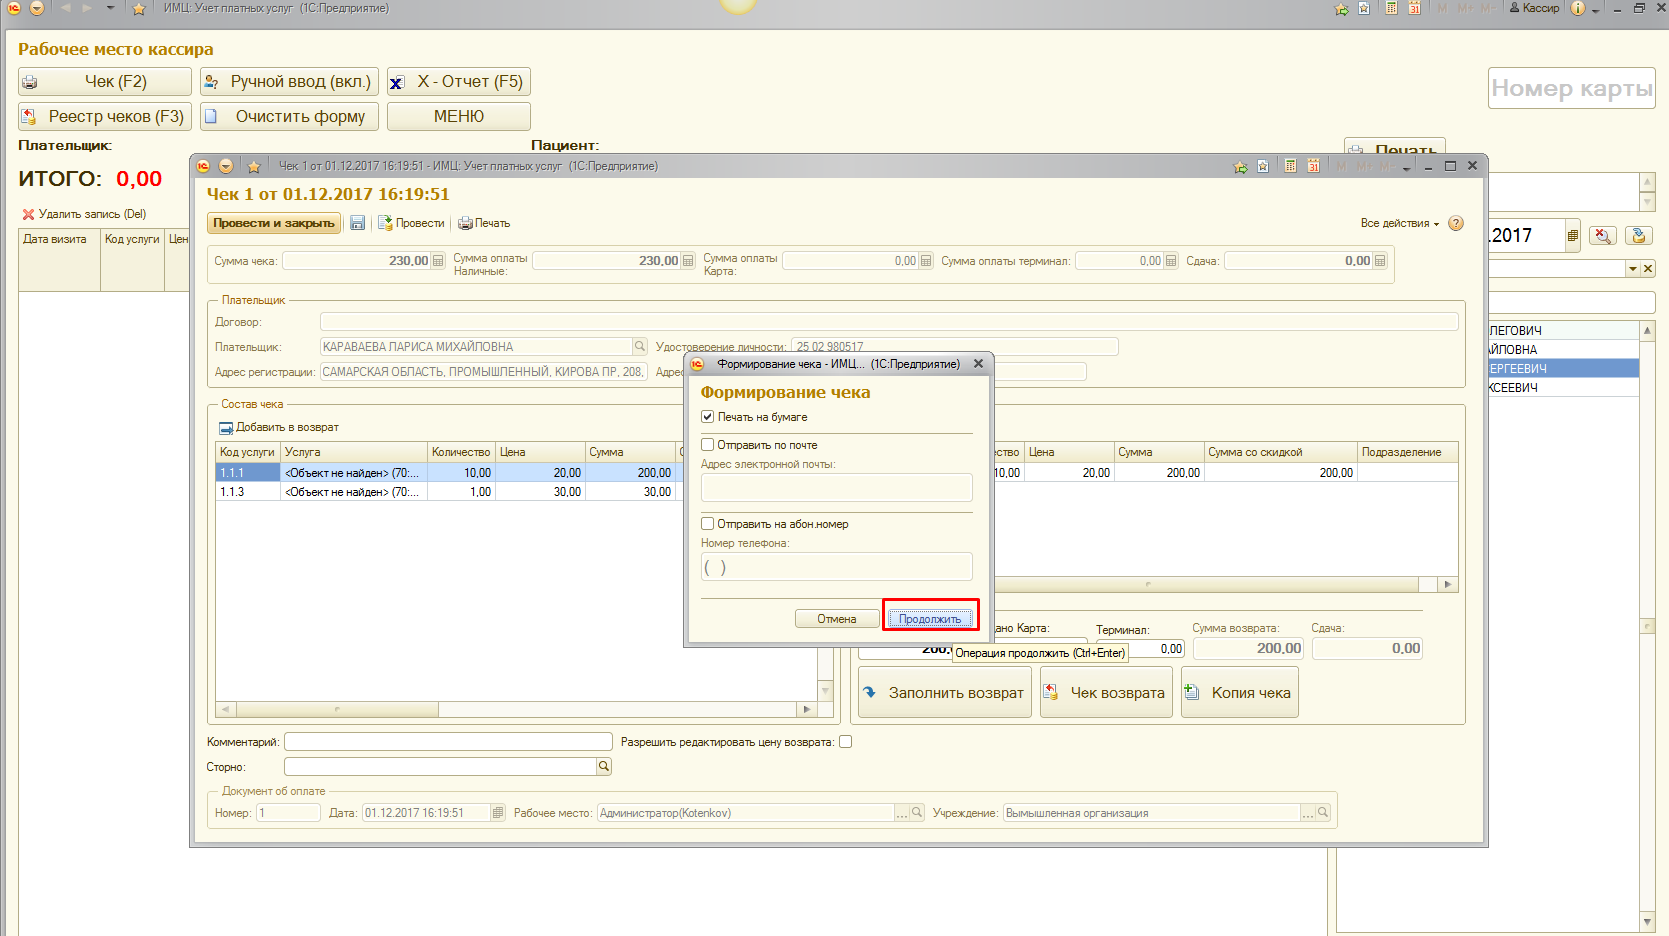Open selection ellipsis for Учреждение field
1669x936 pixels.
(1307, 813)
